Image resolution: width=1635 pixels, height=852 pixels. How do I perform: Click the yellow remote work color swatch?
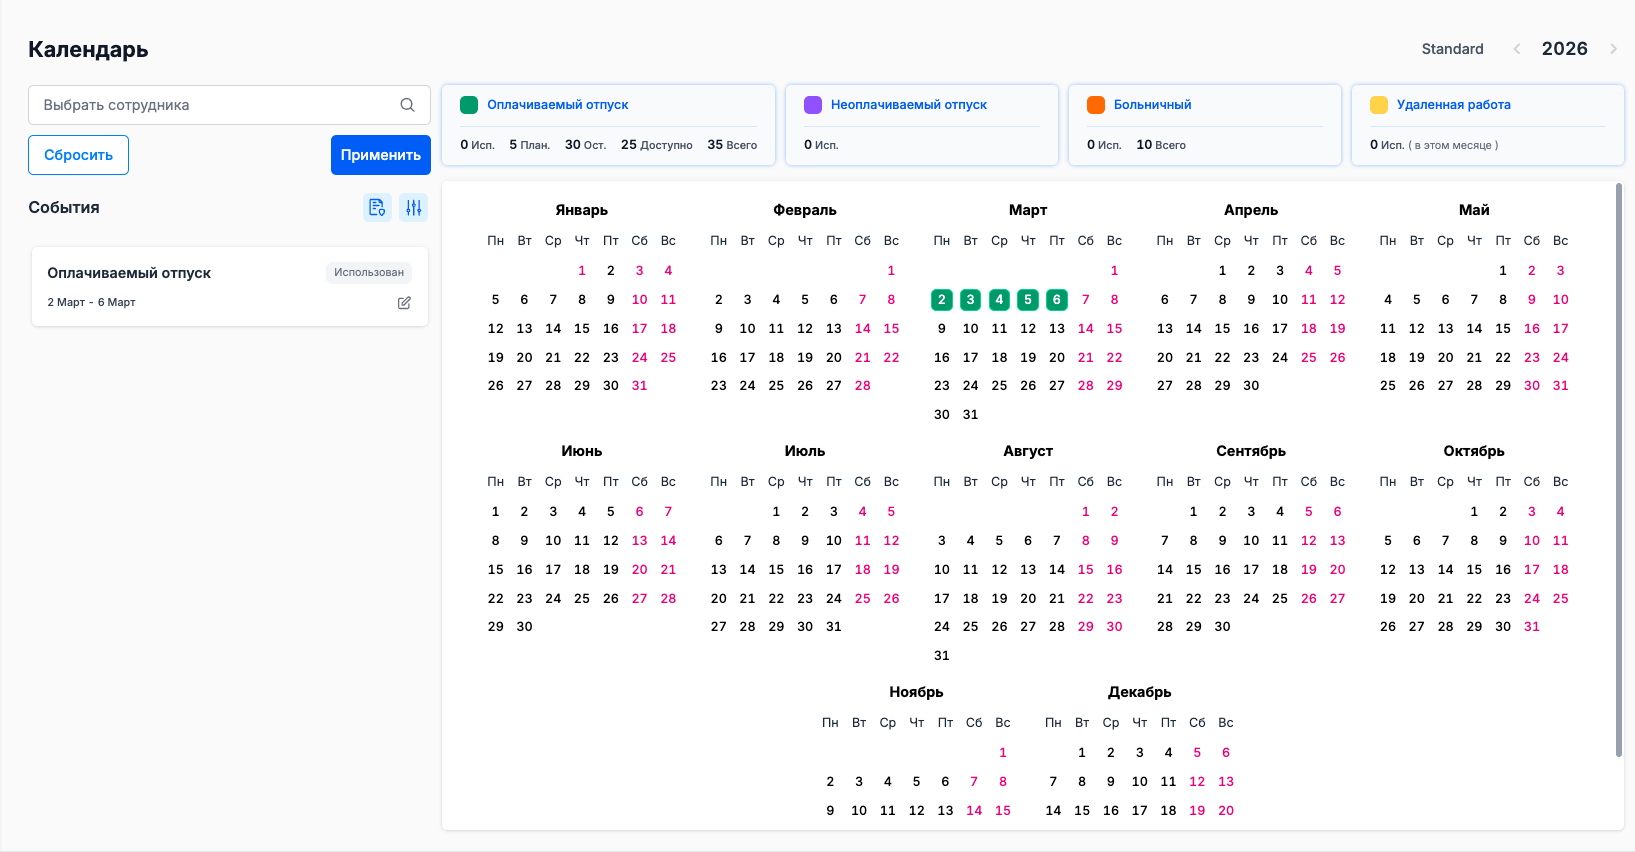[1379, 105]
